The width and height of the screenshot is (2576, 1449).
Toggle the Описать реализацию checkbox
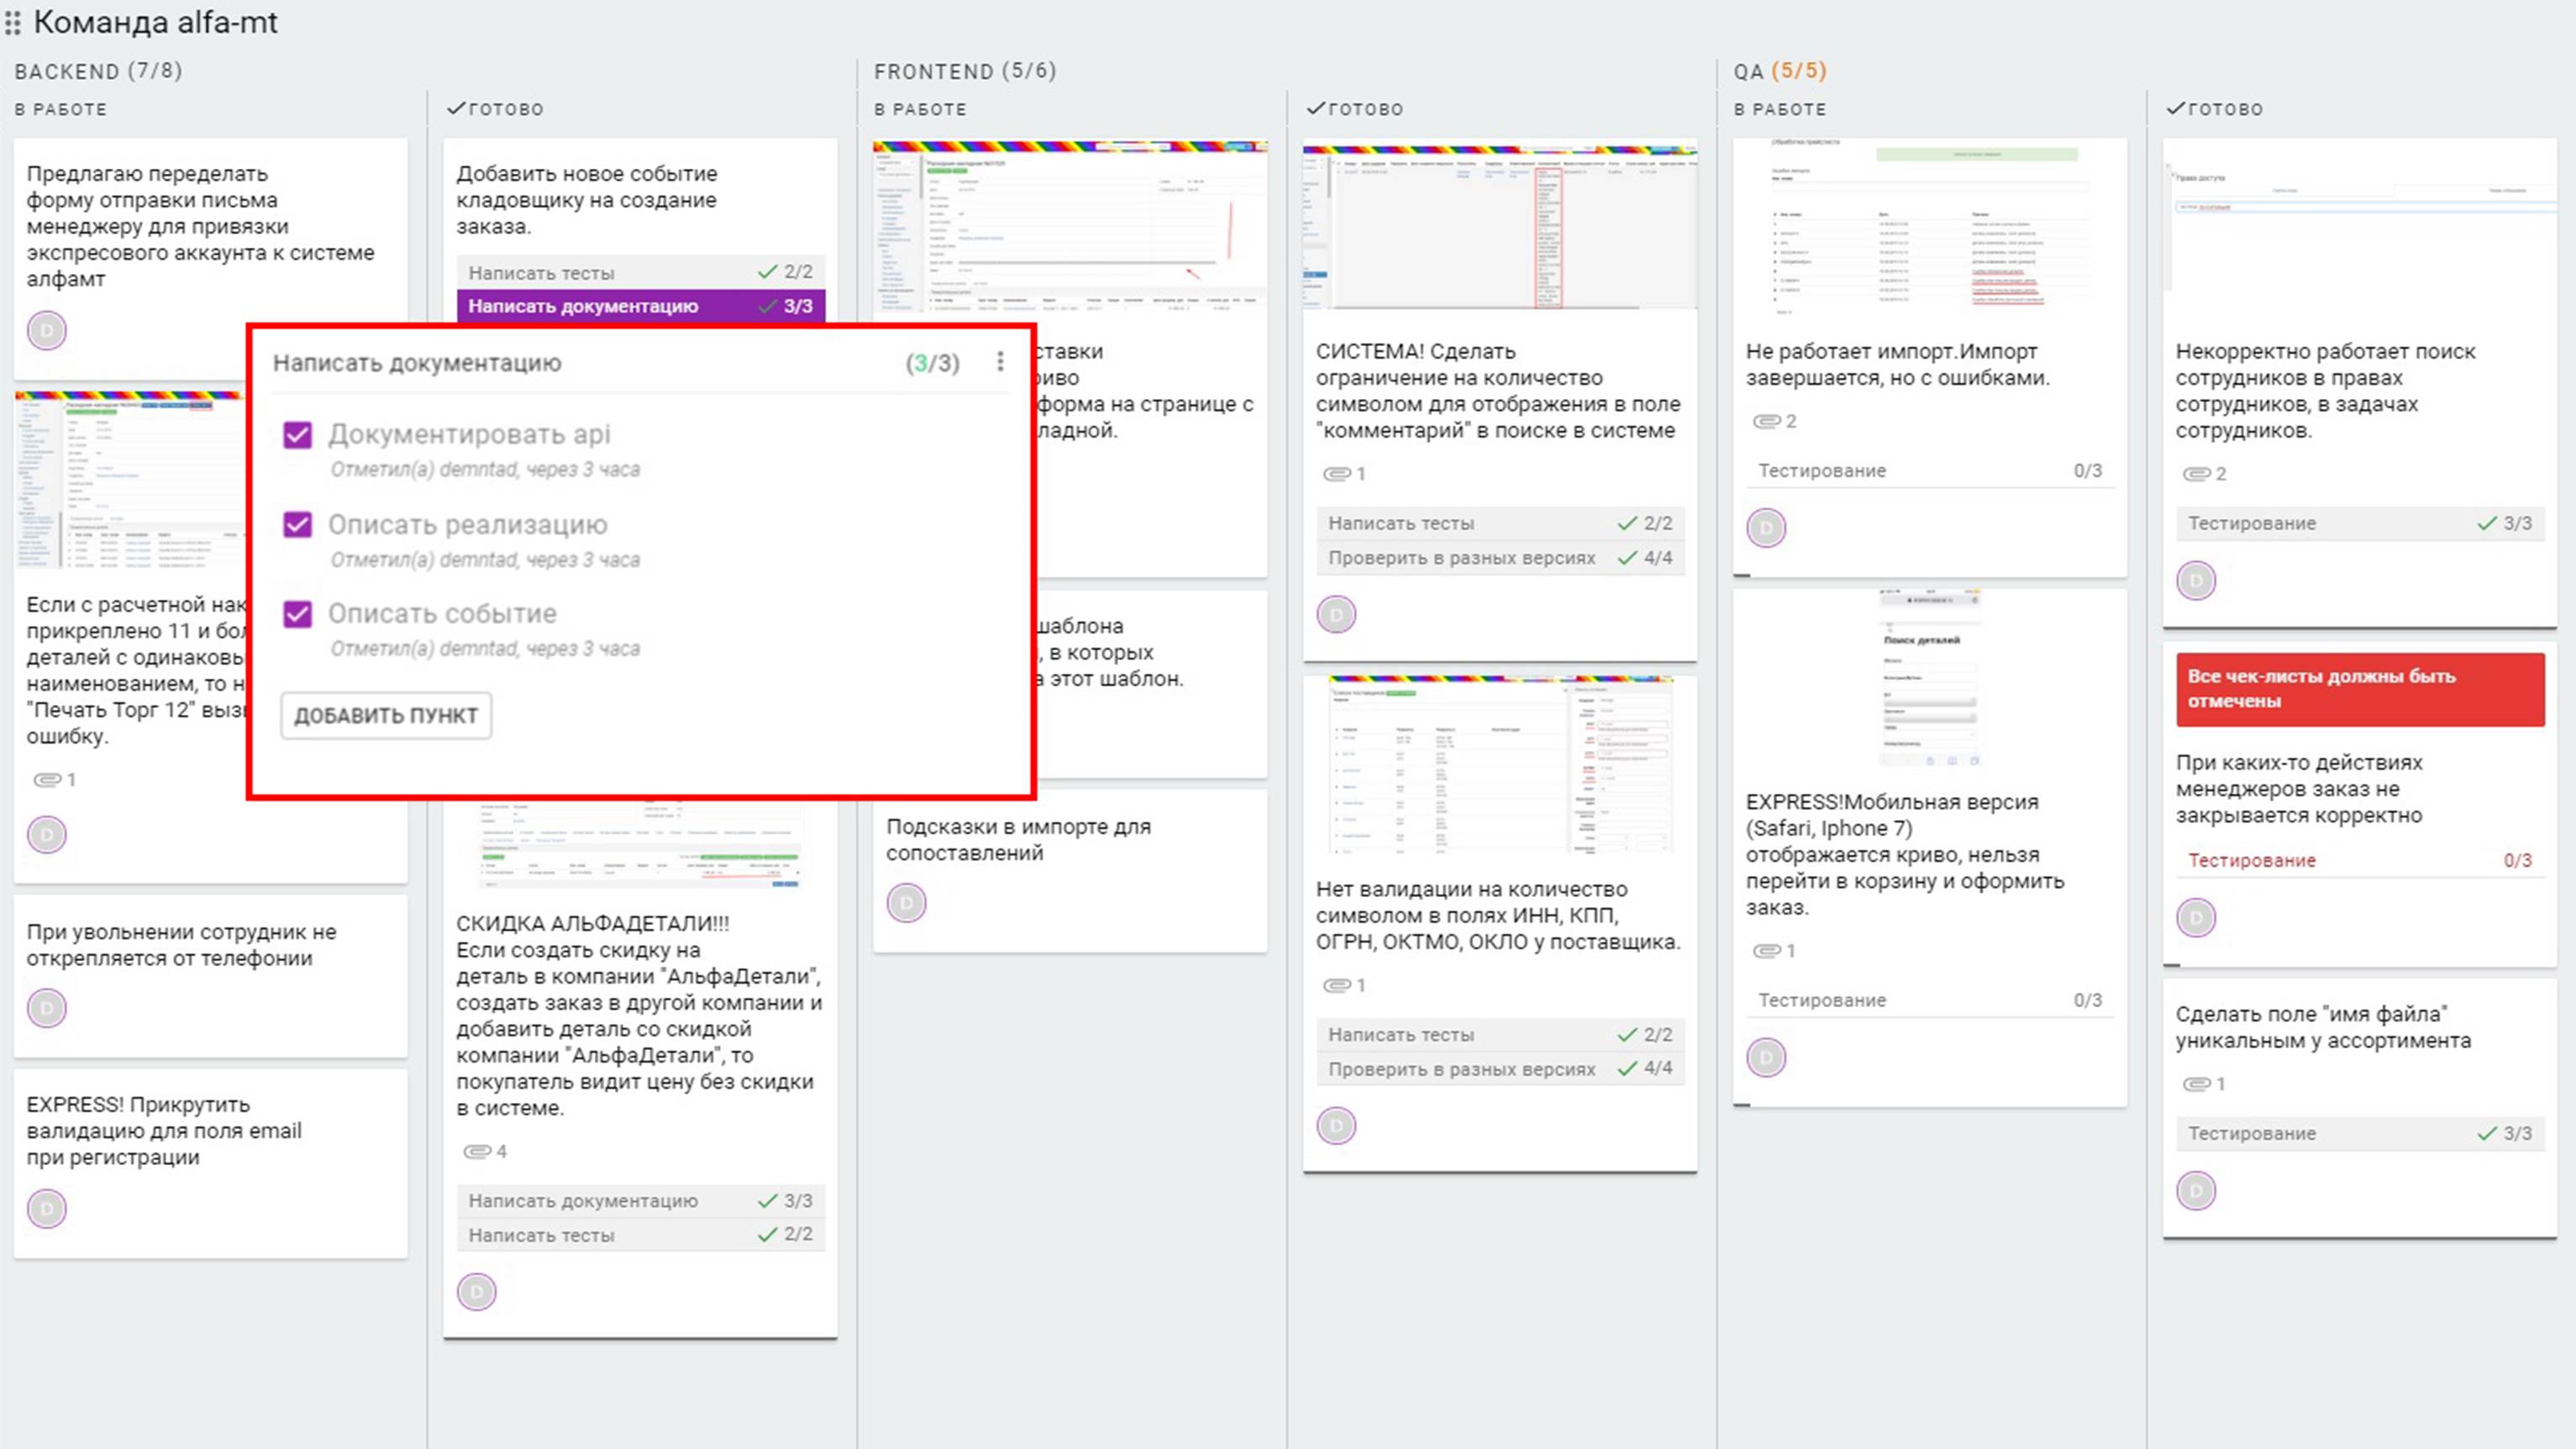298,525
